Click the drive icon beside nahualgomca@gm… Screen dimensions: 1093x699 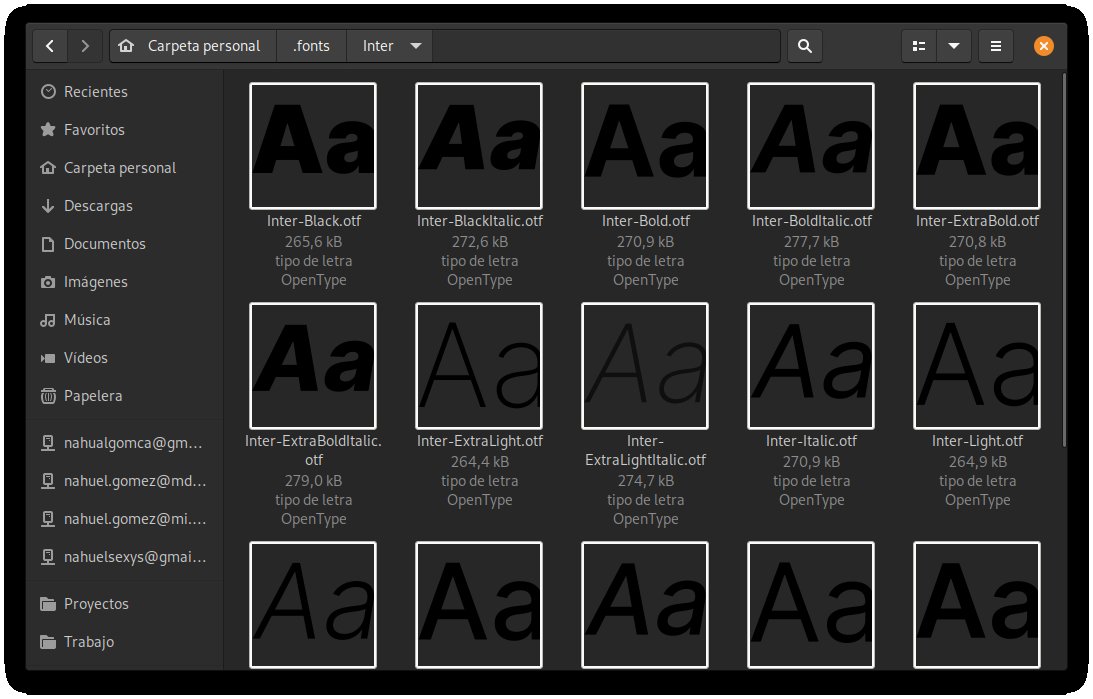tap(48, 443)
